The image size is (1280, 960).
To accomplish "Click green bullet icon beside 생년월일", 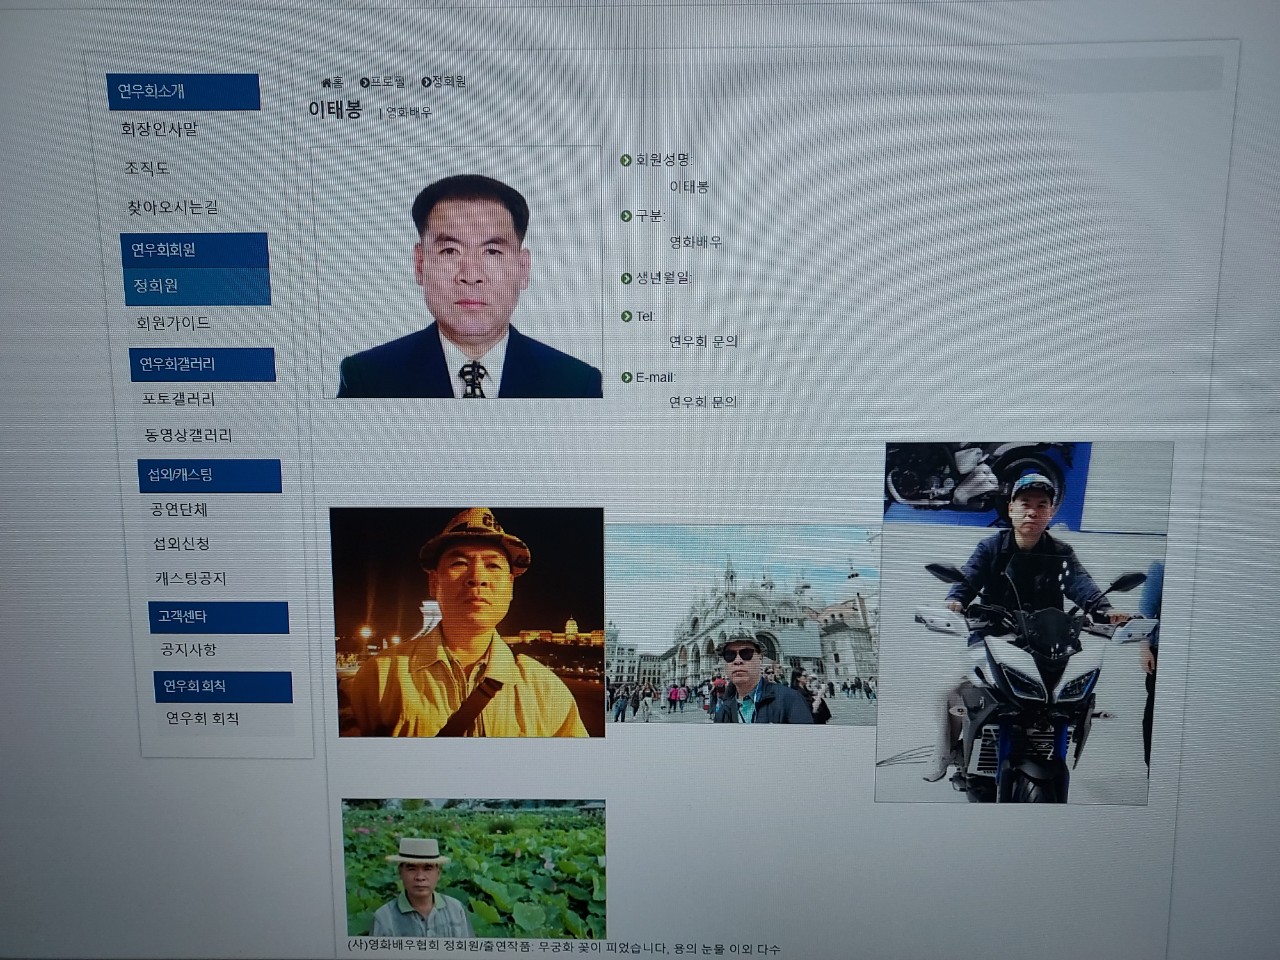I will tap(626, 278).
